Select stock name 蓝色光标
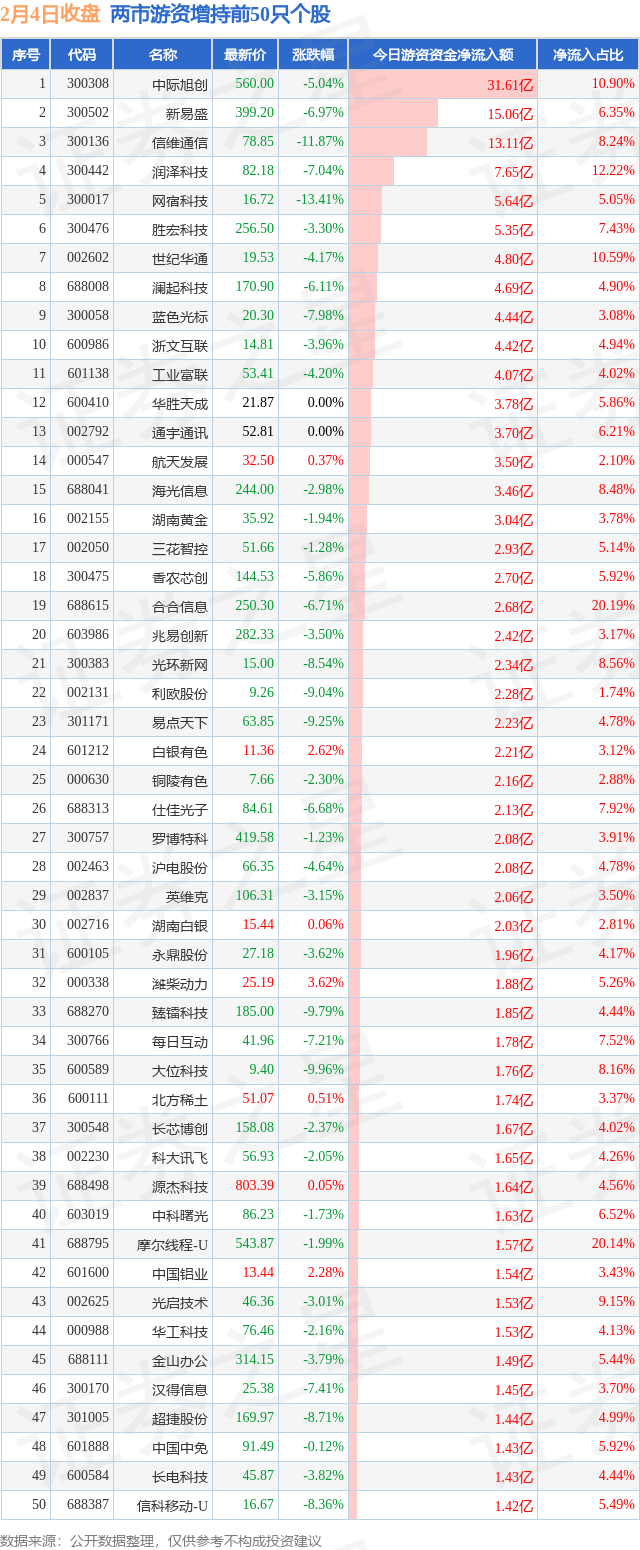This screenshot has height=1550, width=640. coord(180,316)
